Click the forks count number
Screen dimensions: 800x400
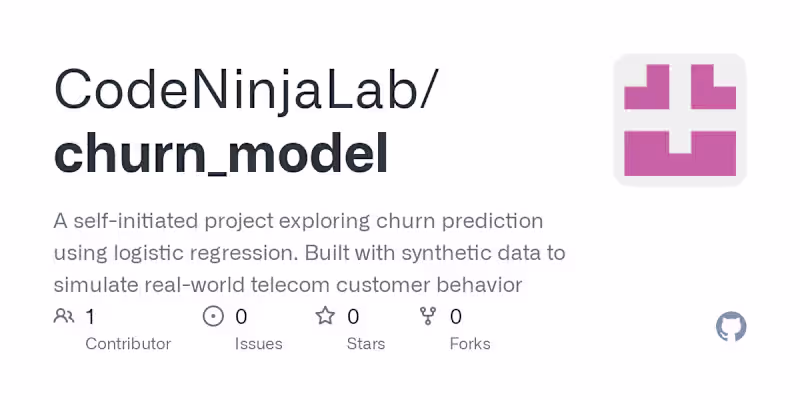pos(456,317)
